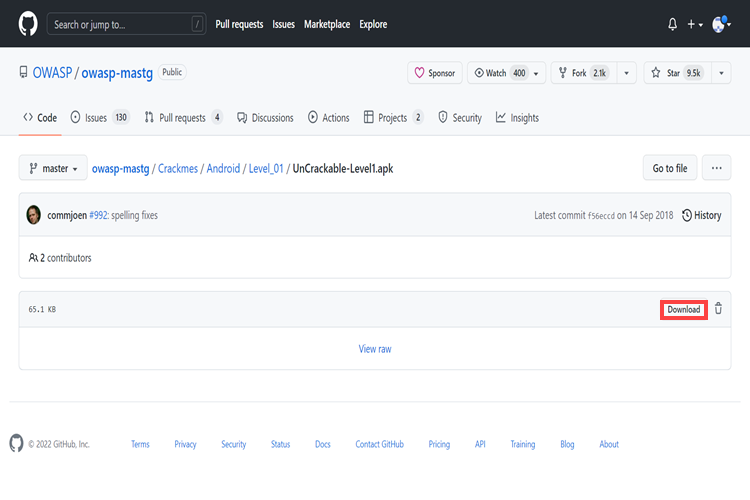Open the owasp-mastg repository link
Viewport: 750px width, 500px height.
117,73
